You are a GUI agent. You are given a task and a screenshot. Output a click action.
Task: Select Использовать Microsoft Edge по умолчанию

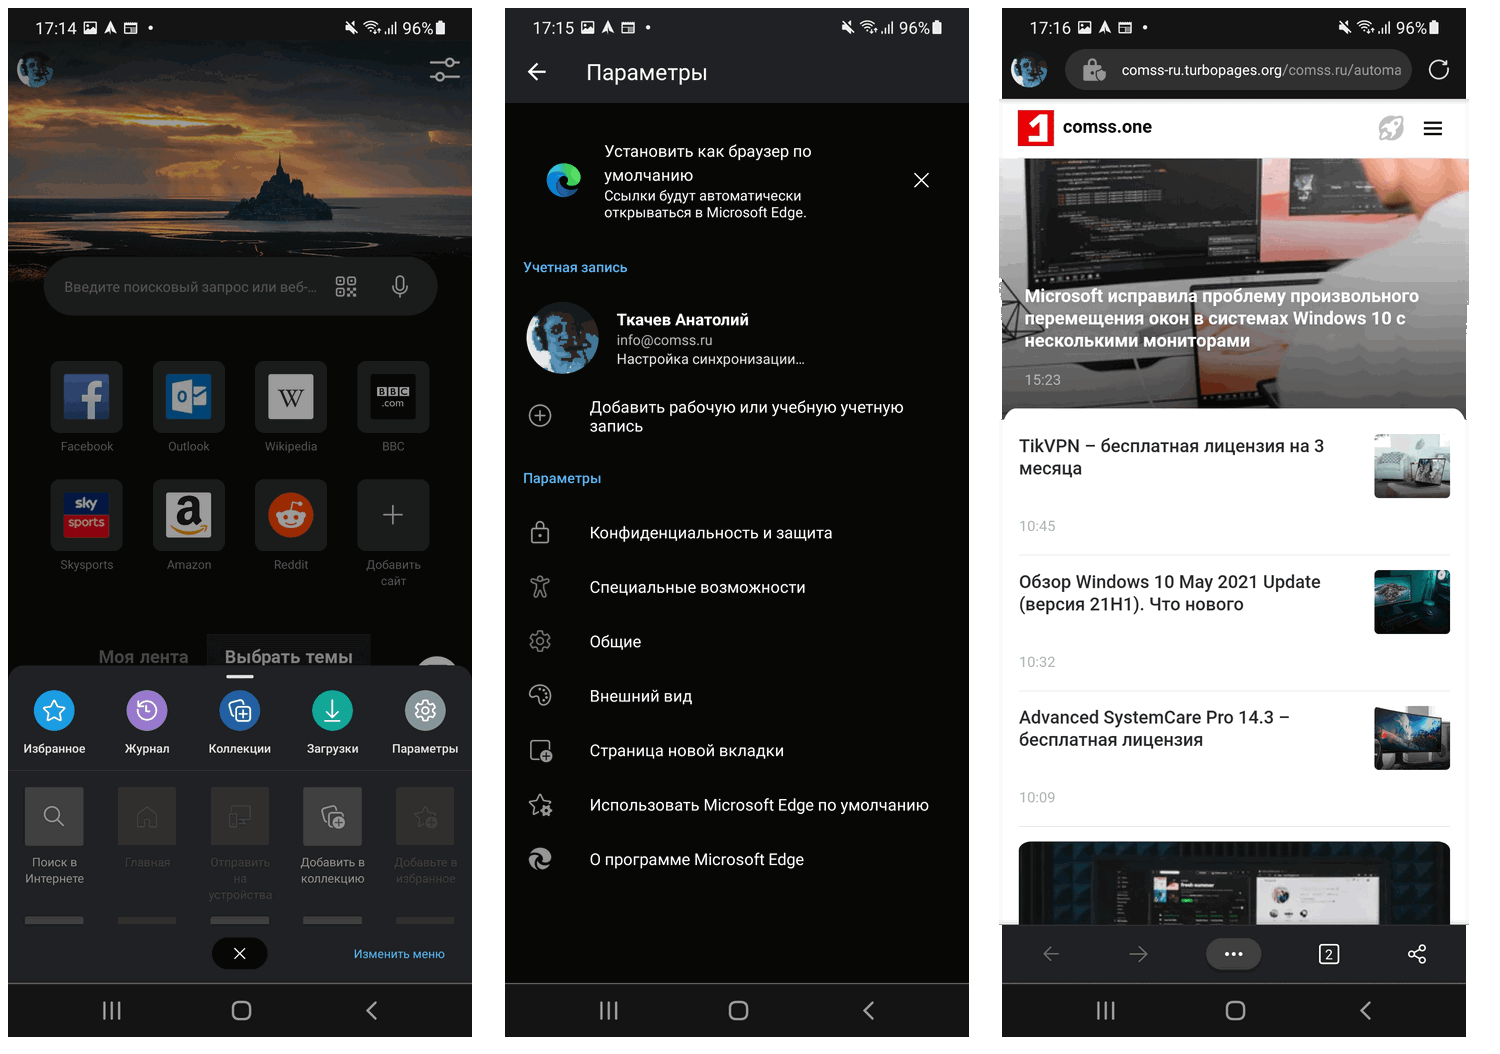click(x=737, y=805)
